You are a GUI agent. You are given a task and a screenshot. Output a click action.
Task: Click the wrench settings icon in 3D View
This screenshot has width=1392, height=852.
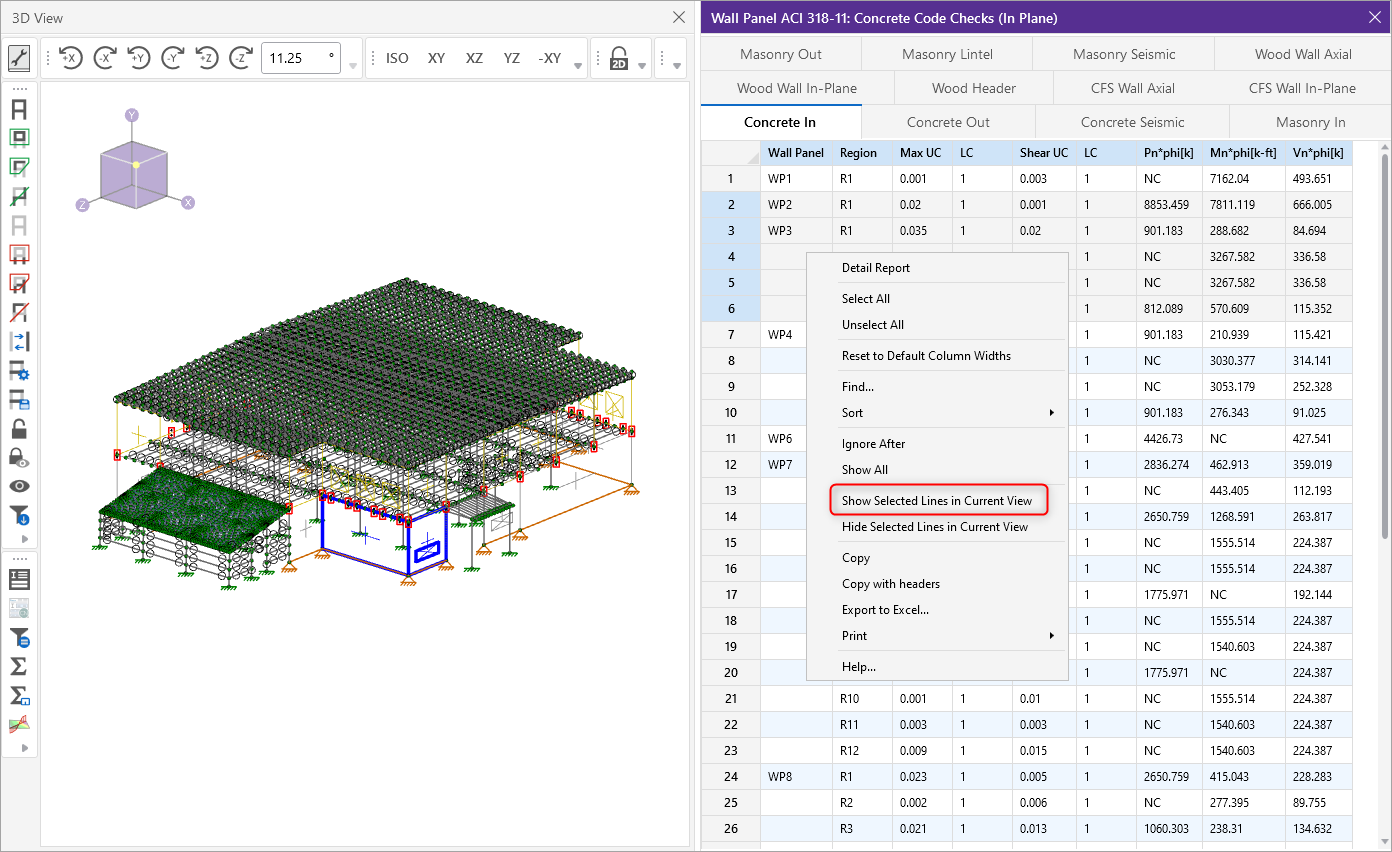click(x=19, y=58)
